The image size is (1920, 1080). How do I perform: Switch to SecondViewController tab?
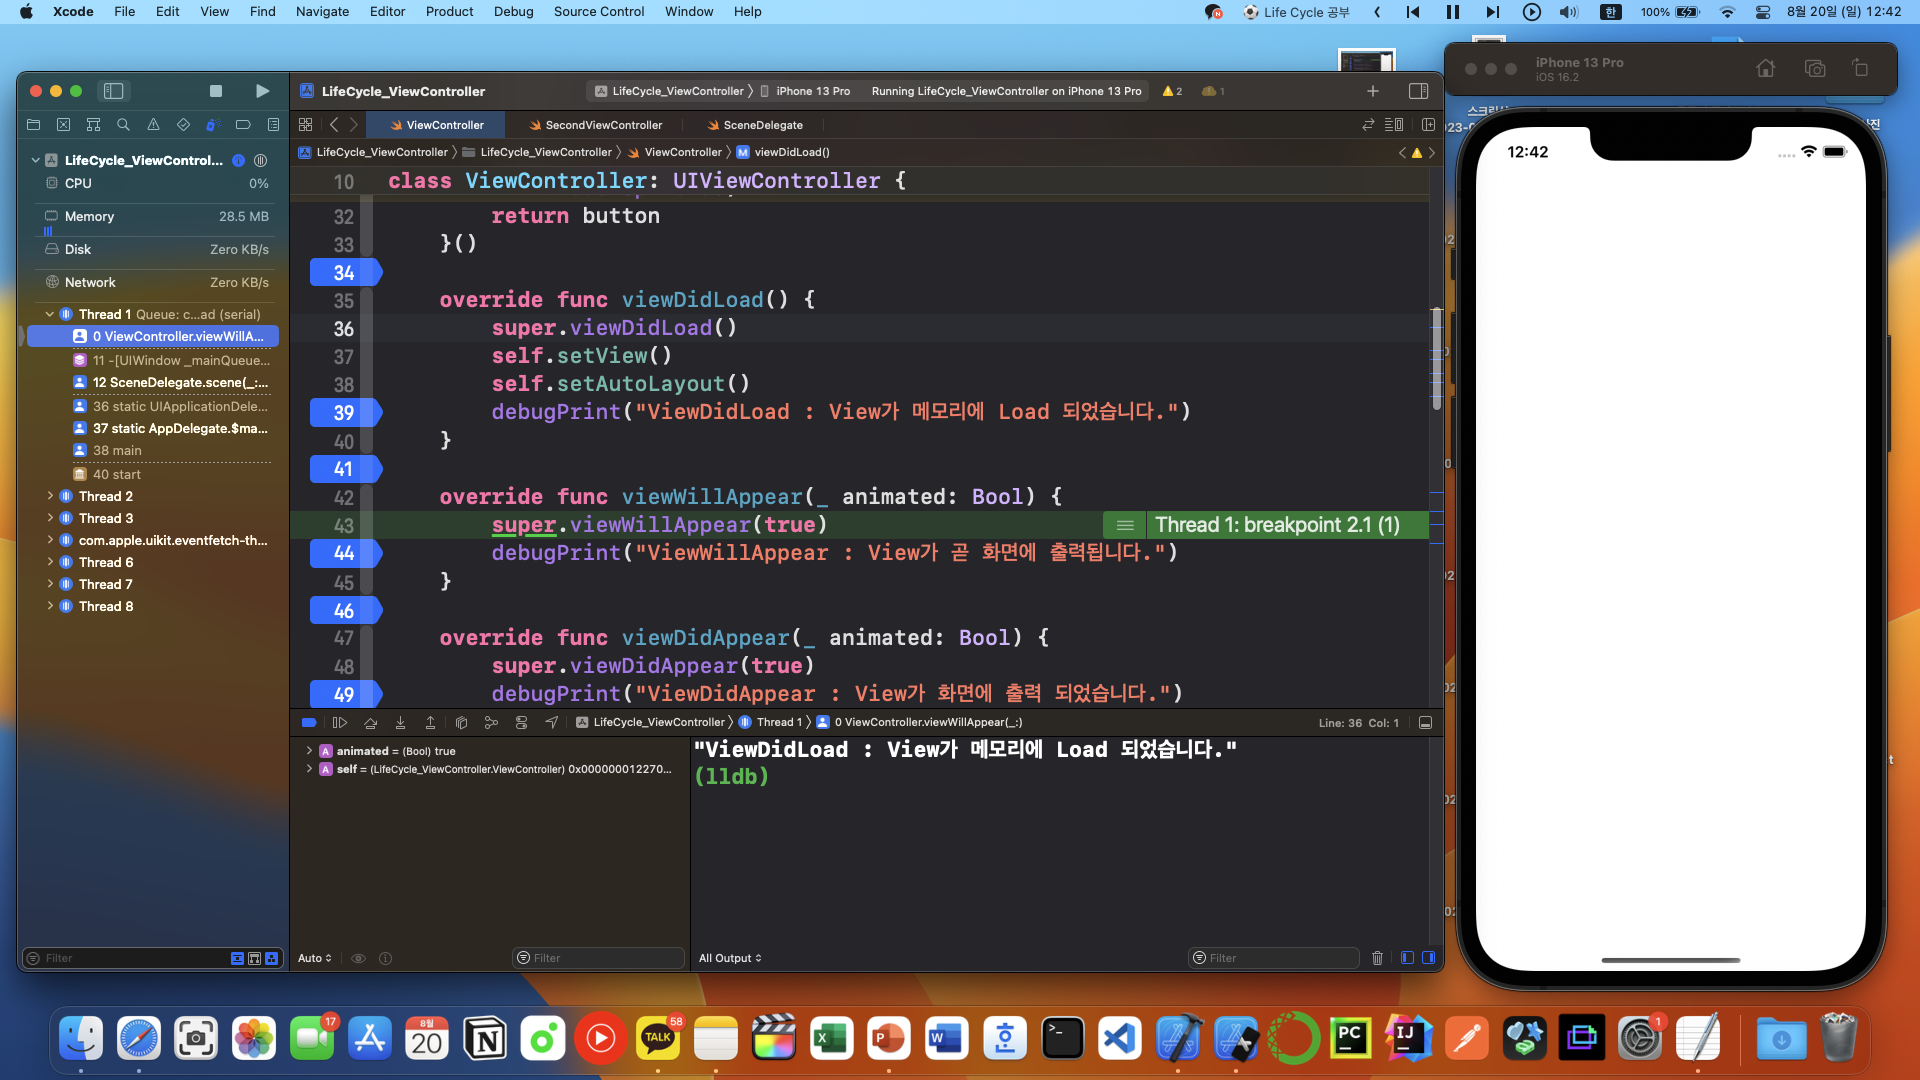[x=595, y=125]
